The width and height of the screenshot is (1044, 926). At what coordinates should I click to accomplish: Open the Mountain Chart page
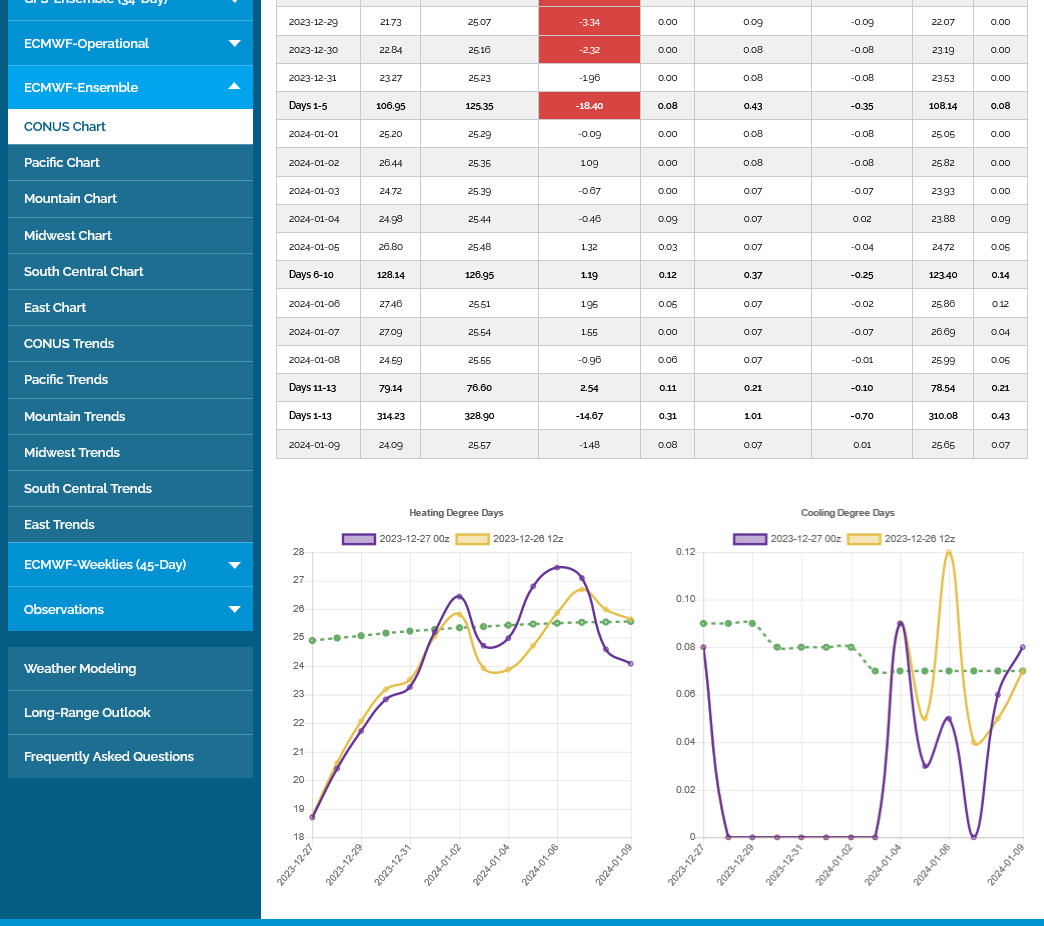70,199
